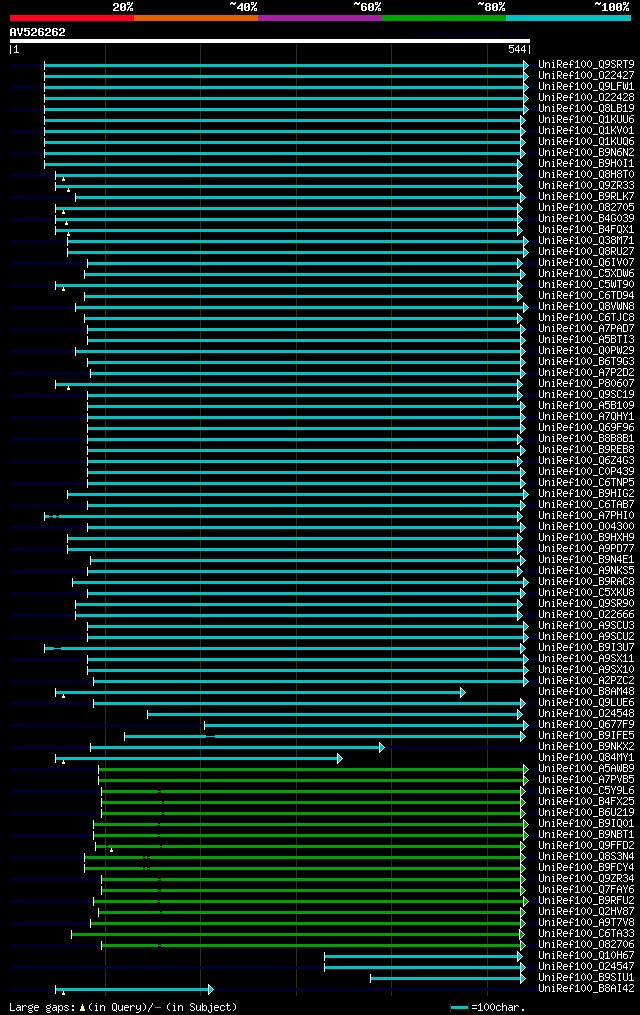
Task: Select the UniRef100_B9REB8 label
Action: pos(586,450)
